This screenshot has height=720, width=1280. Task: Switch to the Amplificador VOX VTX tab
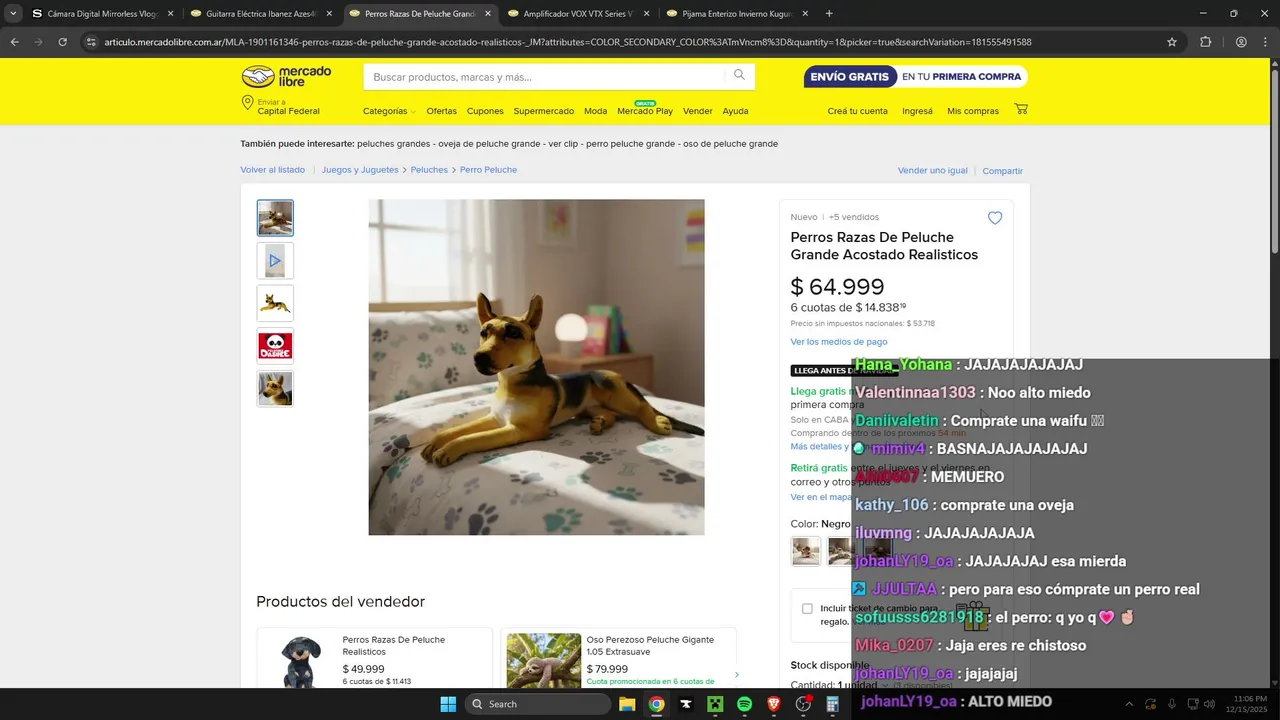(x=580, y=14)
